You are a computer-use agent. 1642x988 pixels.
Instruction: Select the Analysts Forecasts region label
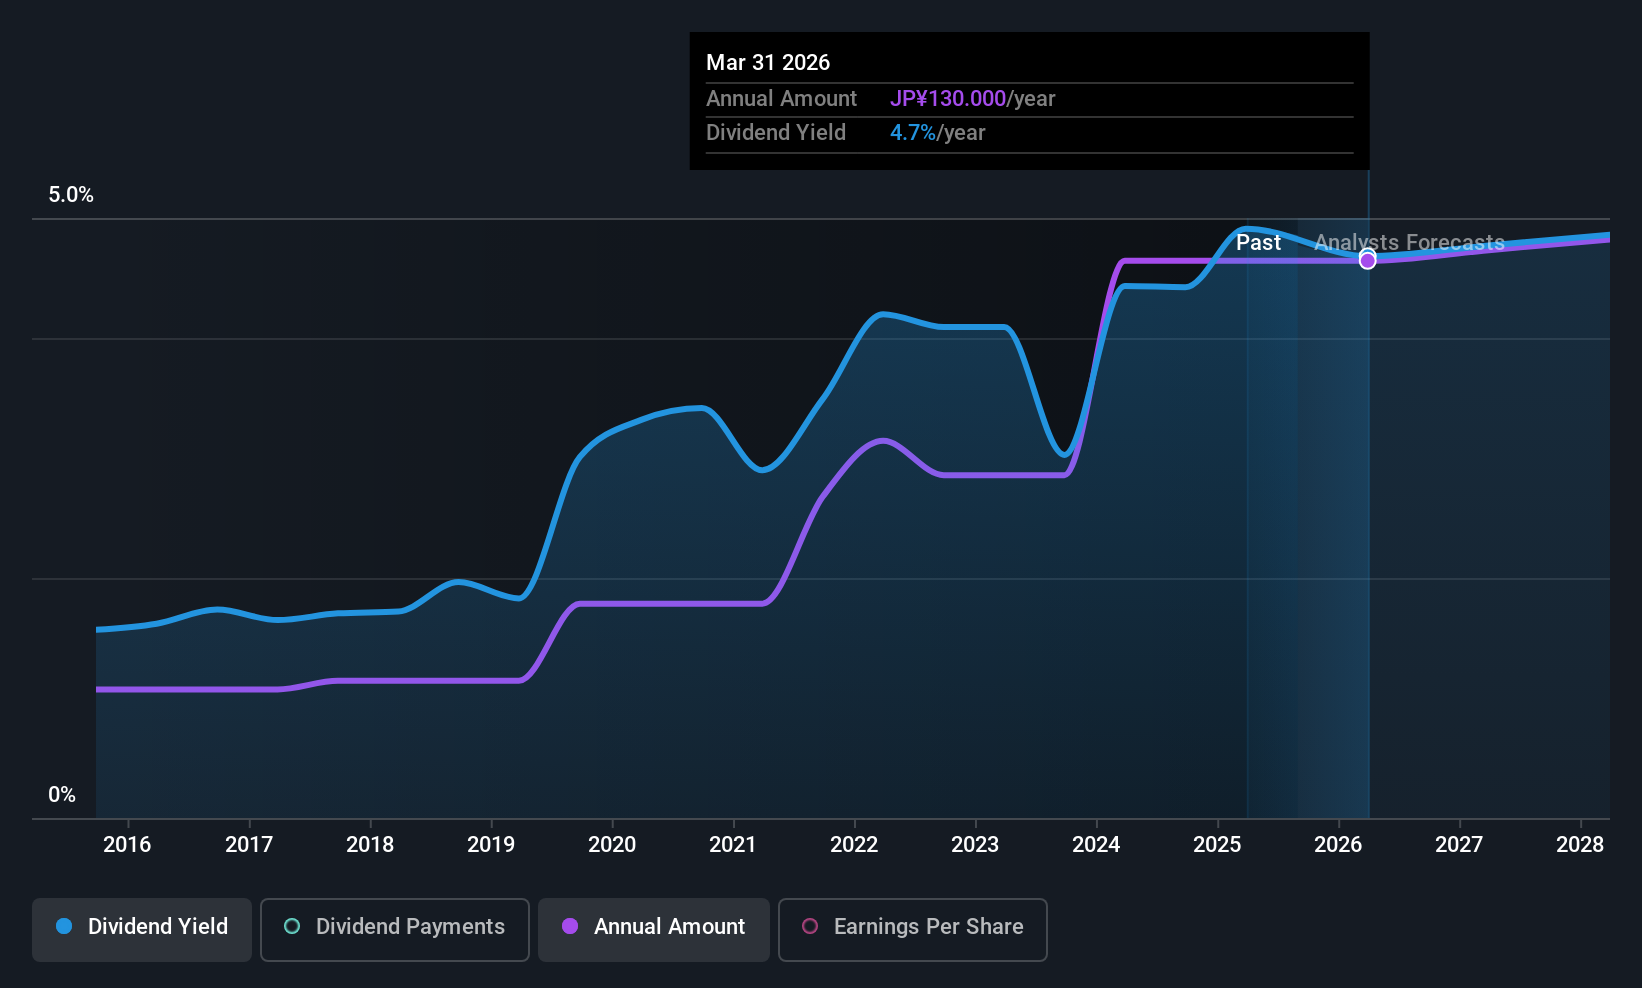(1408, 242)
